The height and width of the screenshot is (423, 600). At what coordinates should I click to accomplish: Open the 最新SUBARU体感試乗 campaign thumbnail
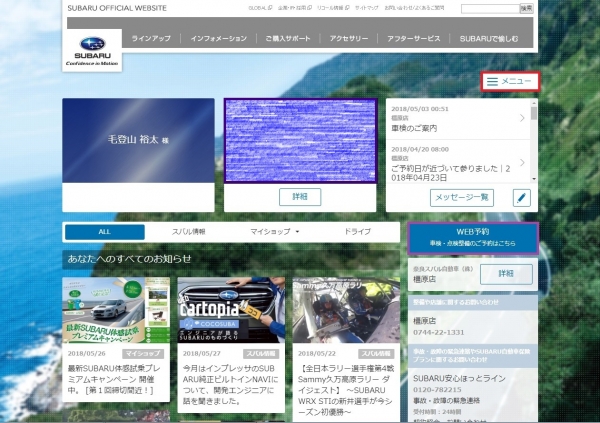[x=116, y=310]
